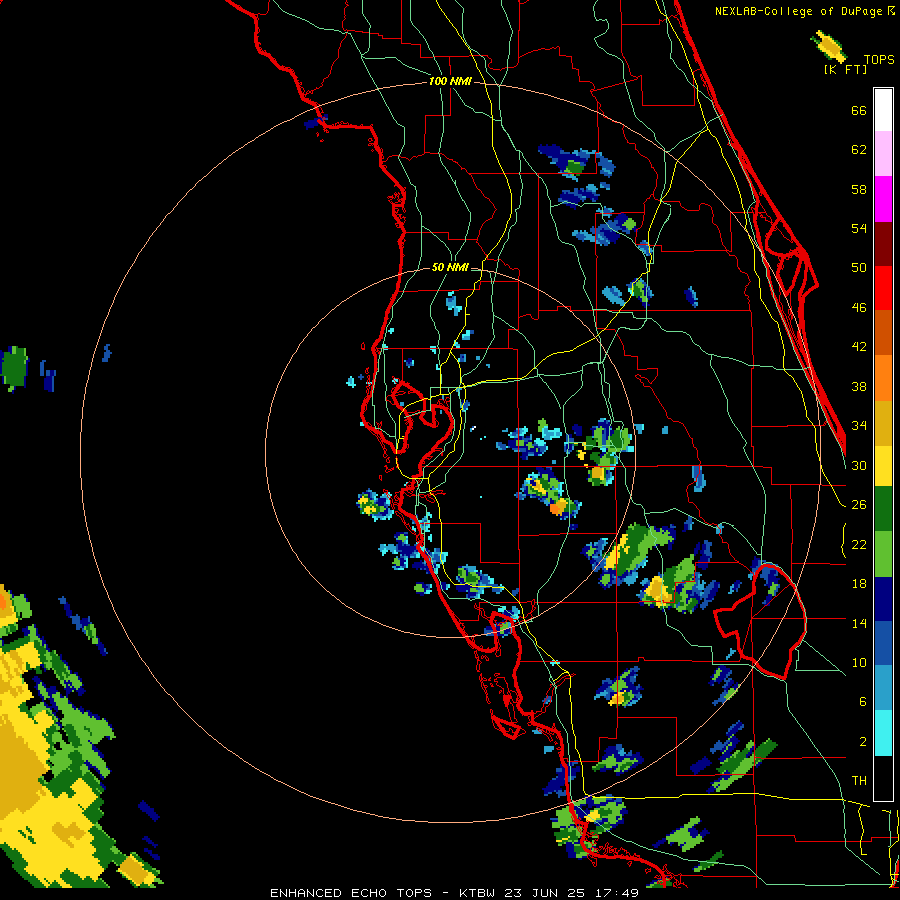Screen dimensions: 900x900
Task: Select the 50 NMI range ring label
Action: pos(450,267)
